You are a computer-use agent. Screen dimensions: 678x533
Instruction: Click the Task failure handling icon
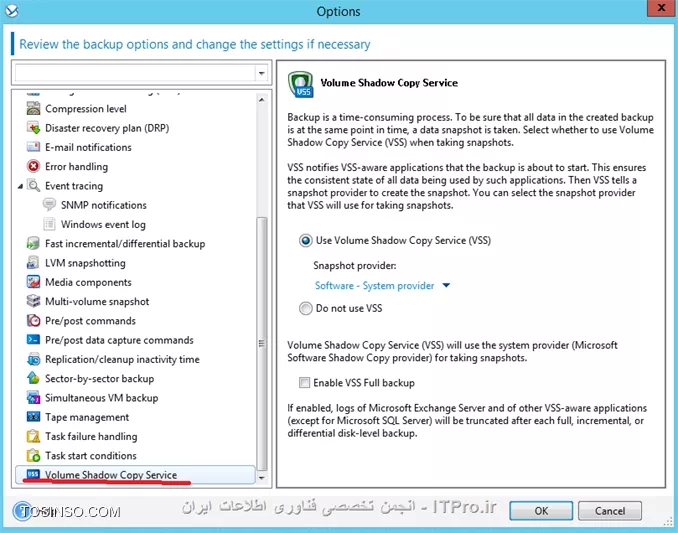click(x=33, y=436)
